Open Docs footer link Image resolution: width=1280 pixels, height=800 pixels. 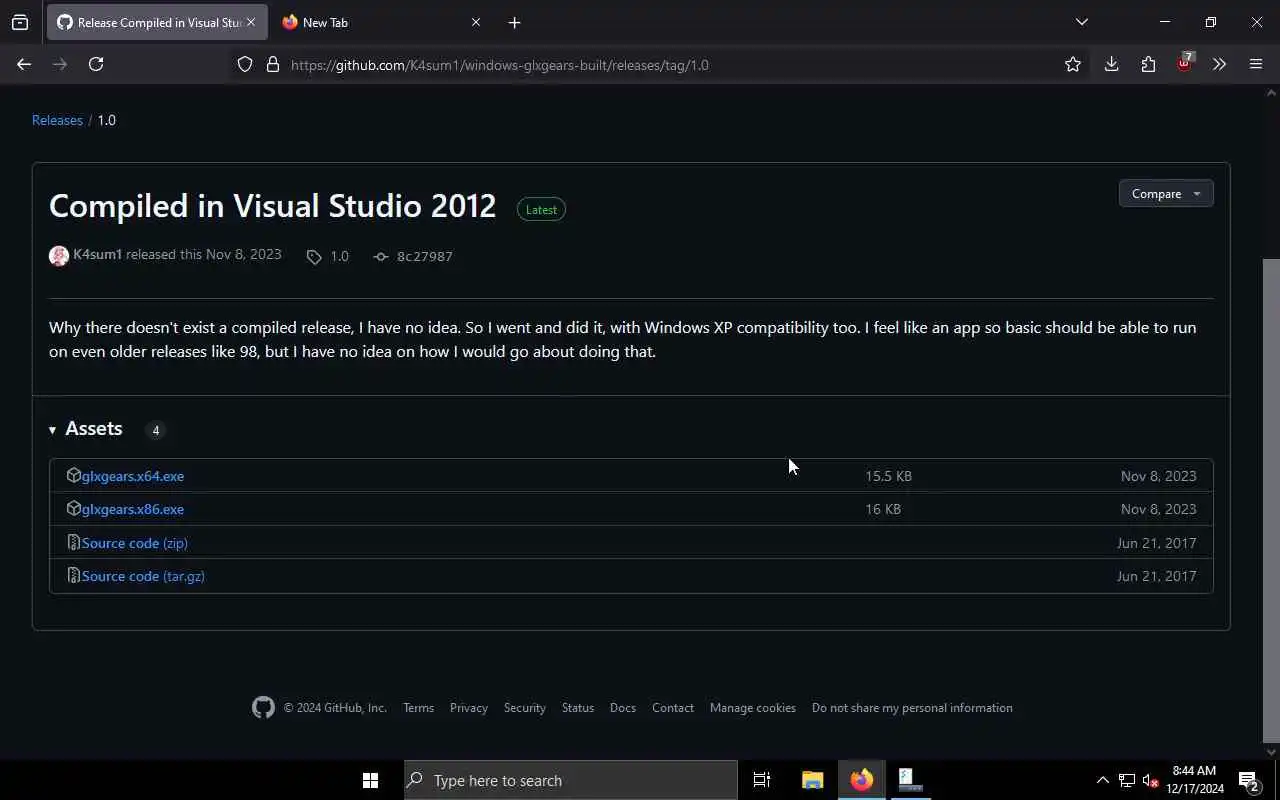coord(623,708)
